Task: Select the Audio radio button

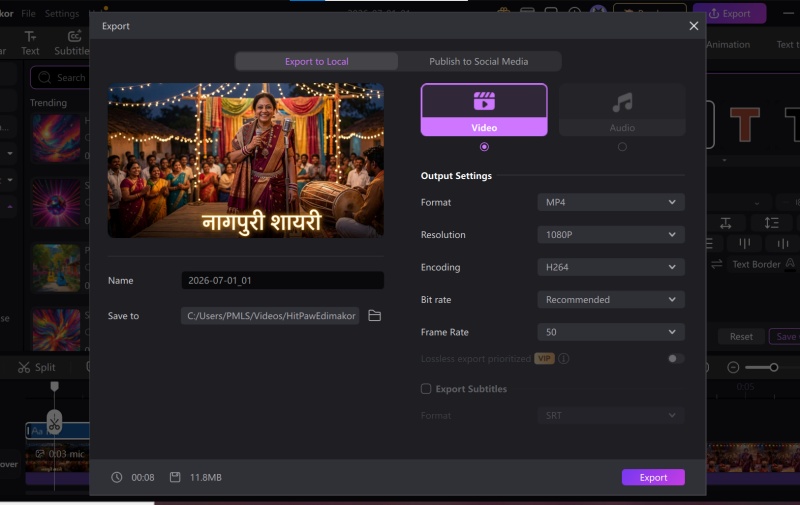Action: (x=622, y=147)
